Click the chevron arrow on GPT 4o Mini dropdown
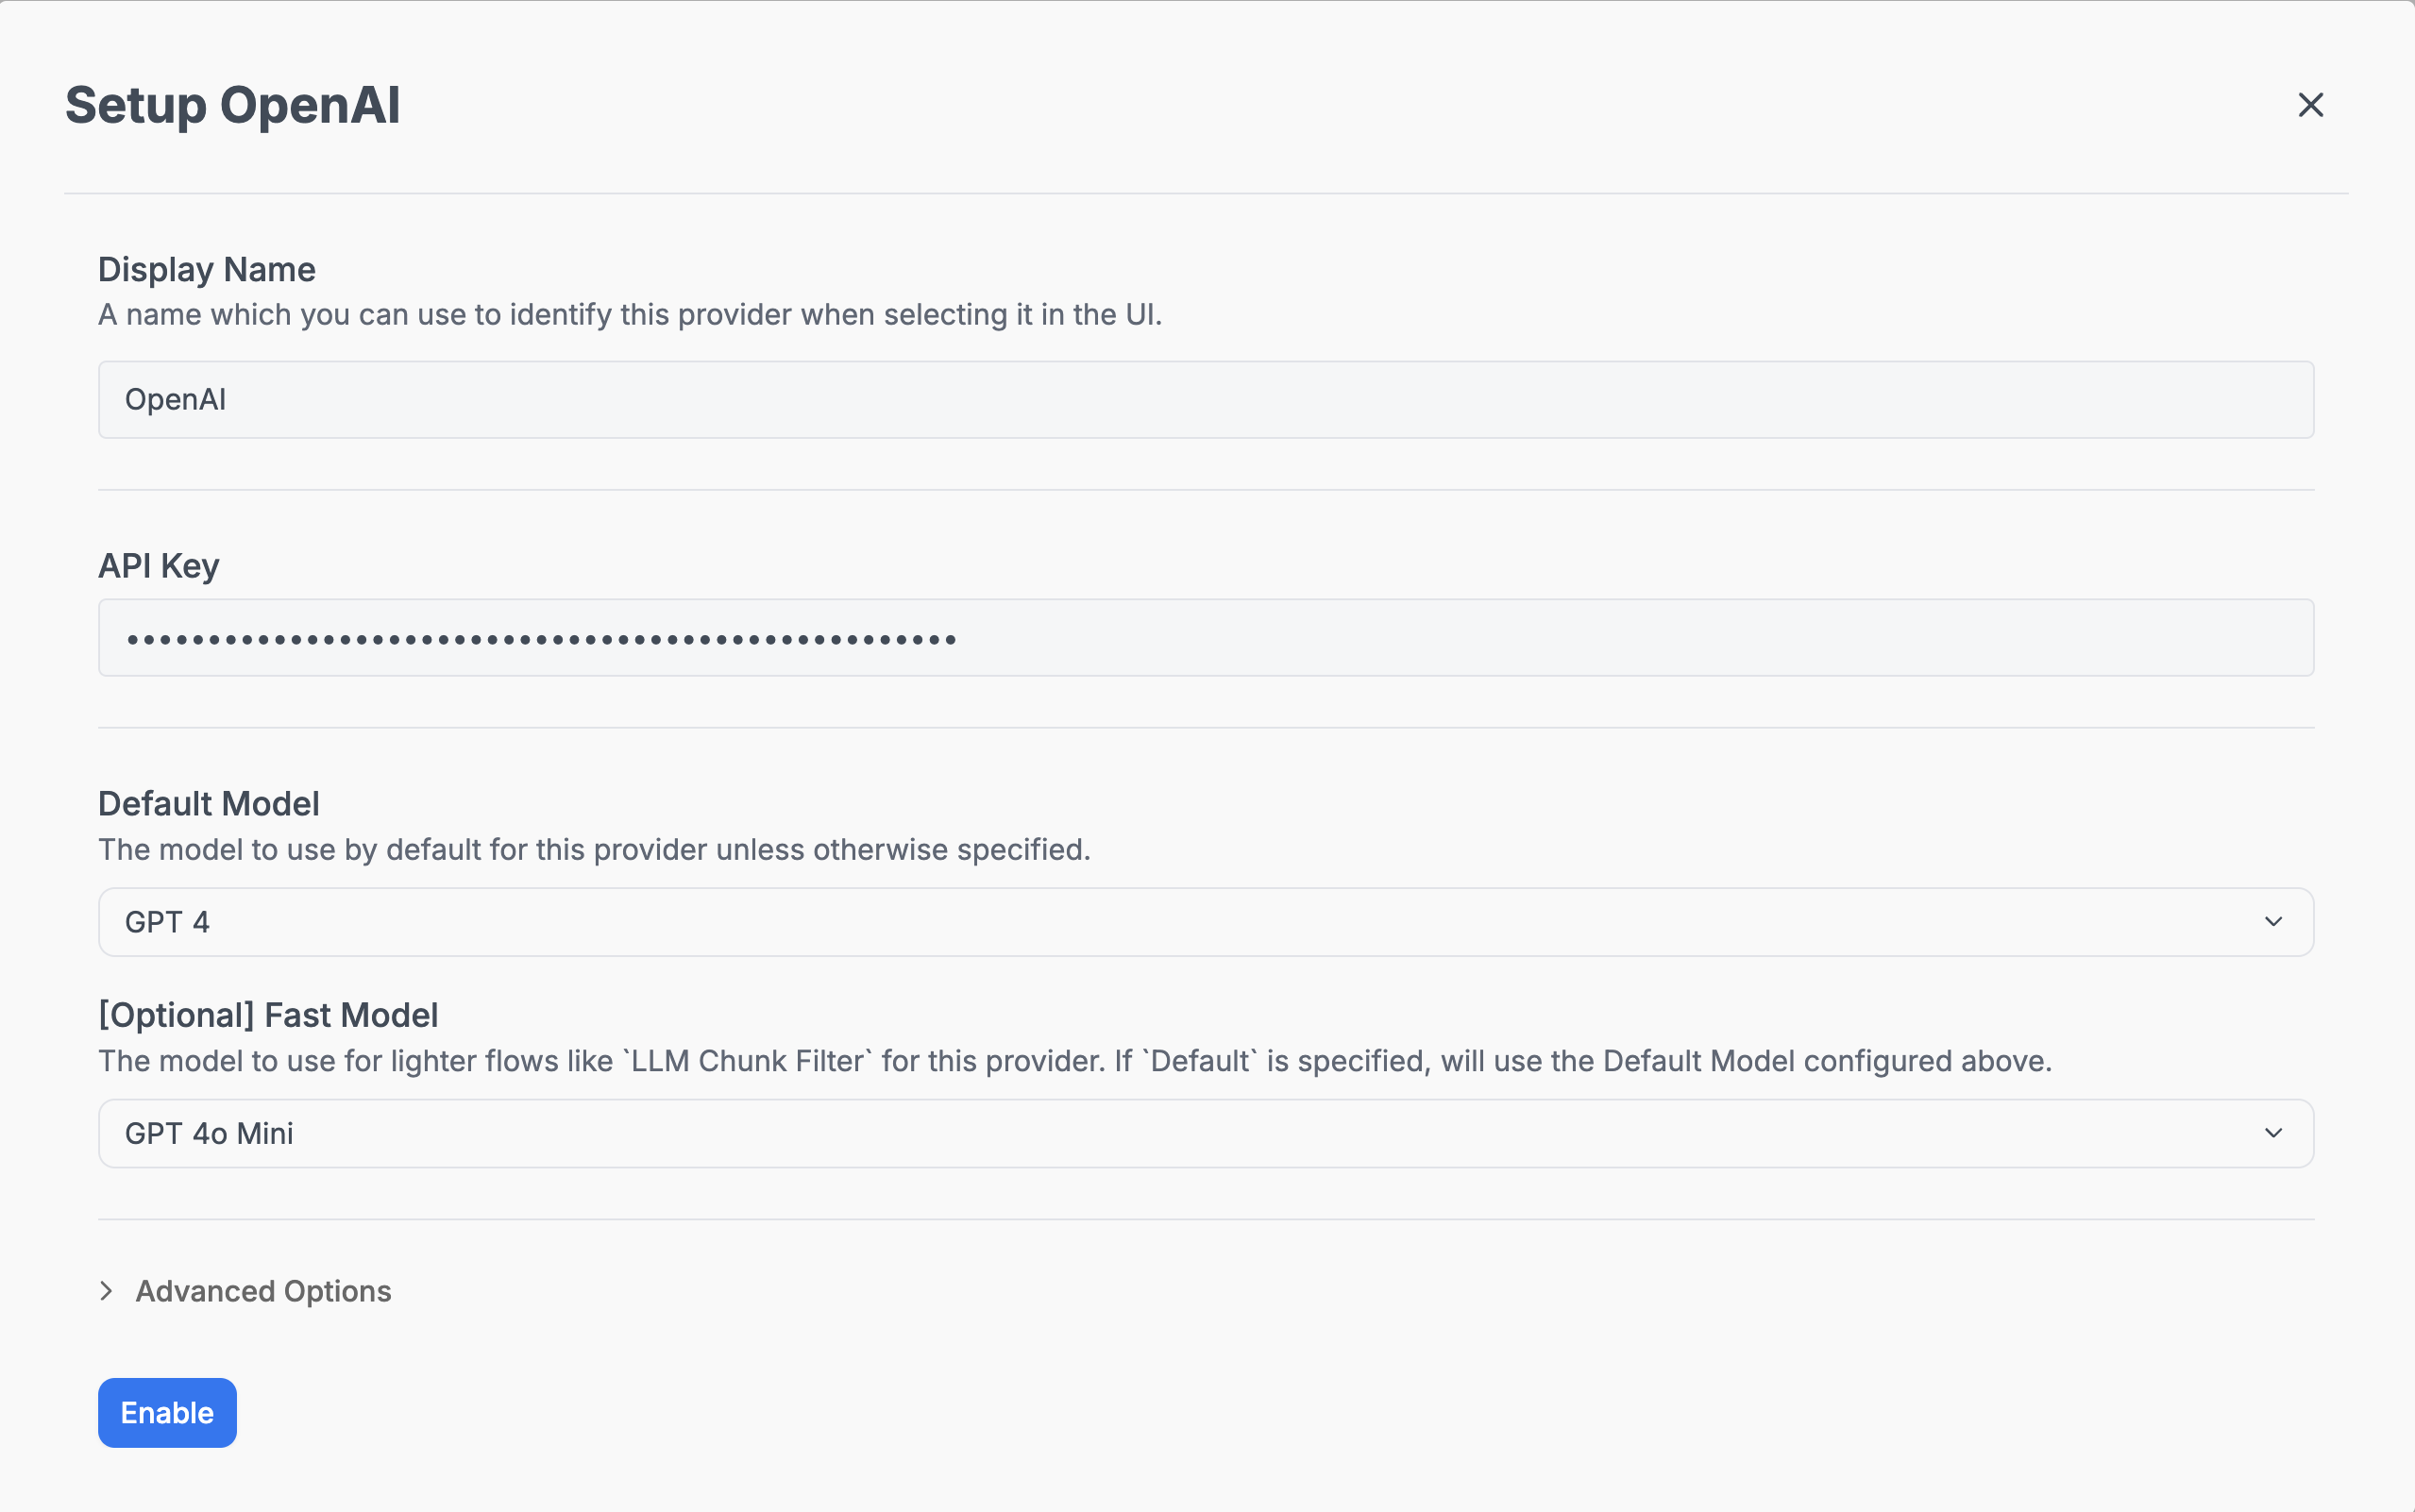This screenshot has height=1512, width=2415. [x=2273, y=1133]
